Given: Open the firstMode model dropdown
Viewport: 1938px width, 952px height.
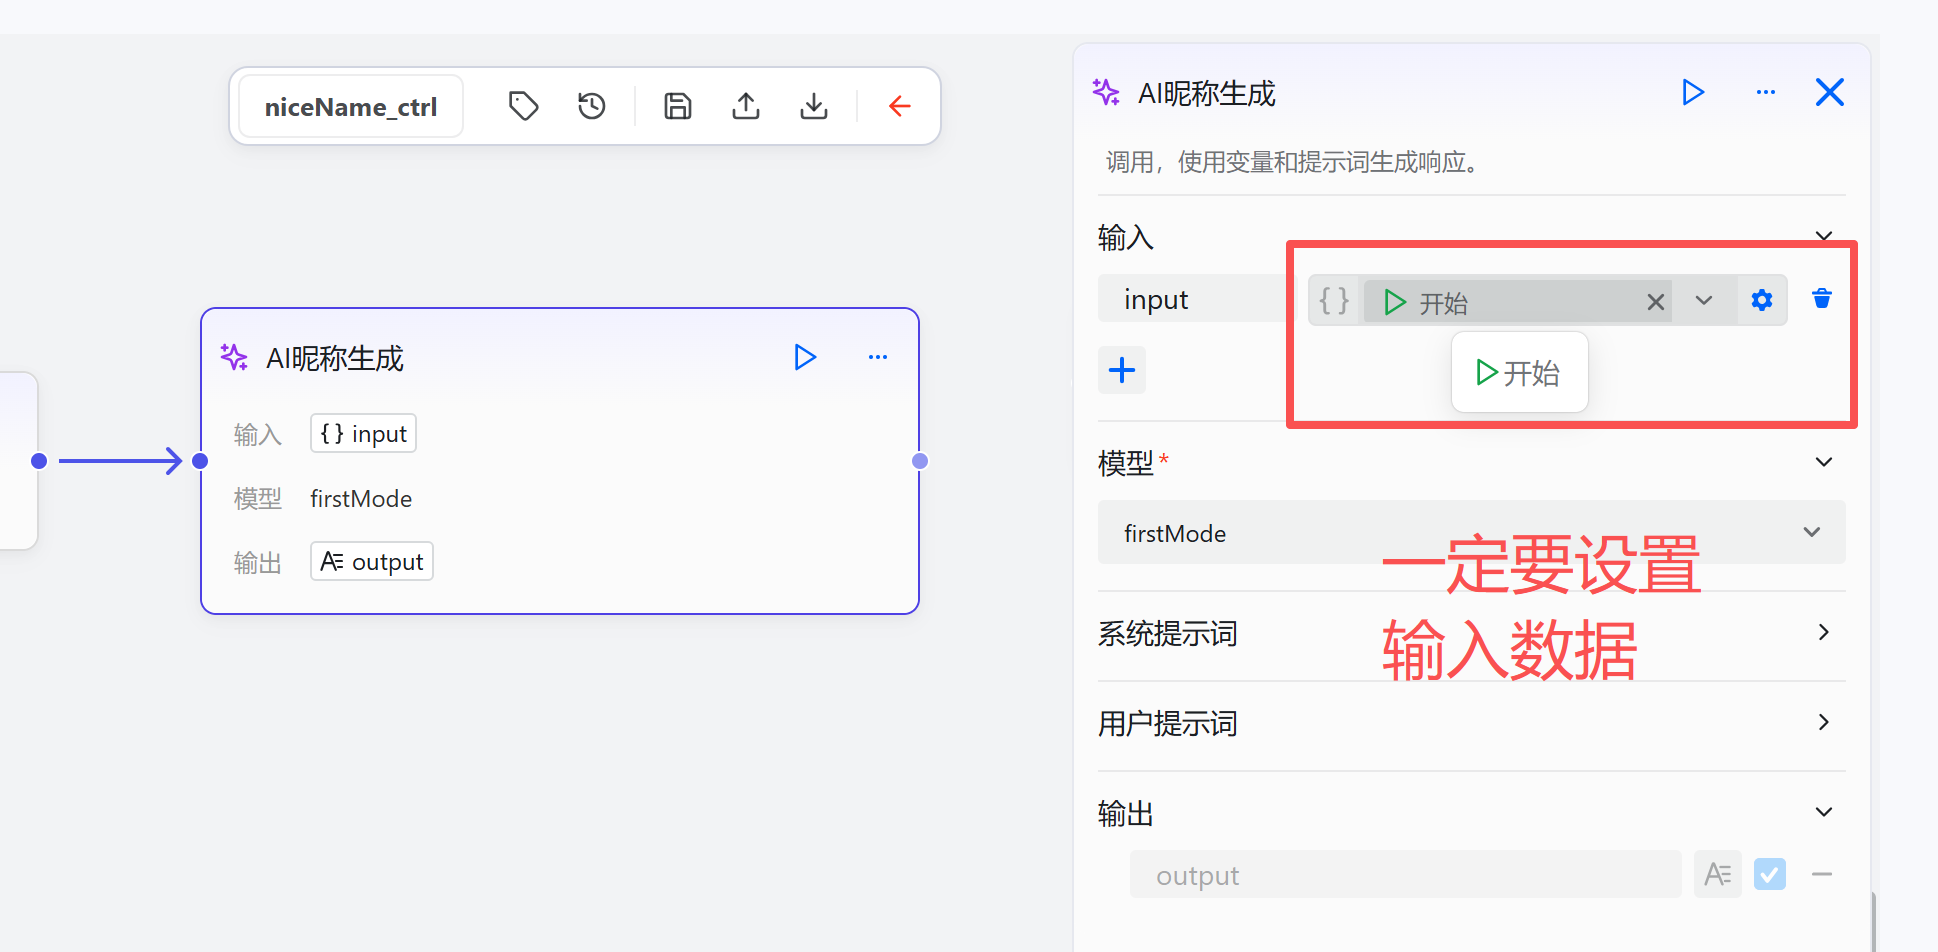Looking at the screenshot, I should pos(1472,533).
